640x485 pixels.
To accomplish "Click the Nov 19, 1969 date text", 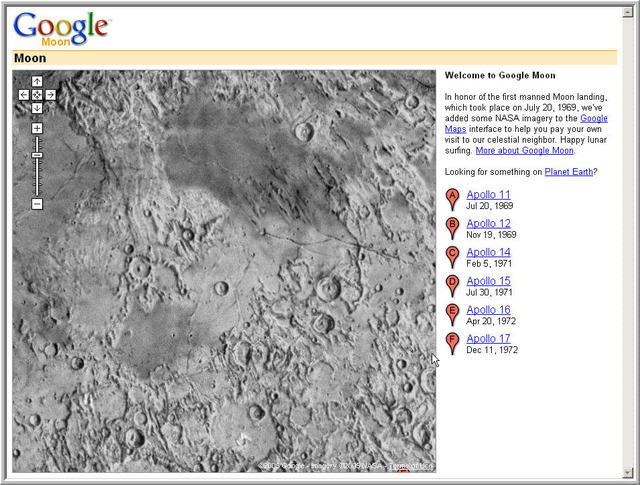I will (491, 235).
